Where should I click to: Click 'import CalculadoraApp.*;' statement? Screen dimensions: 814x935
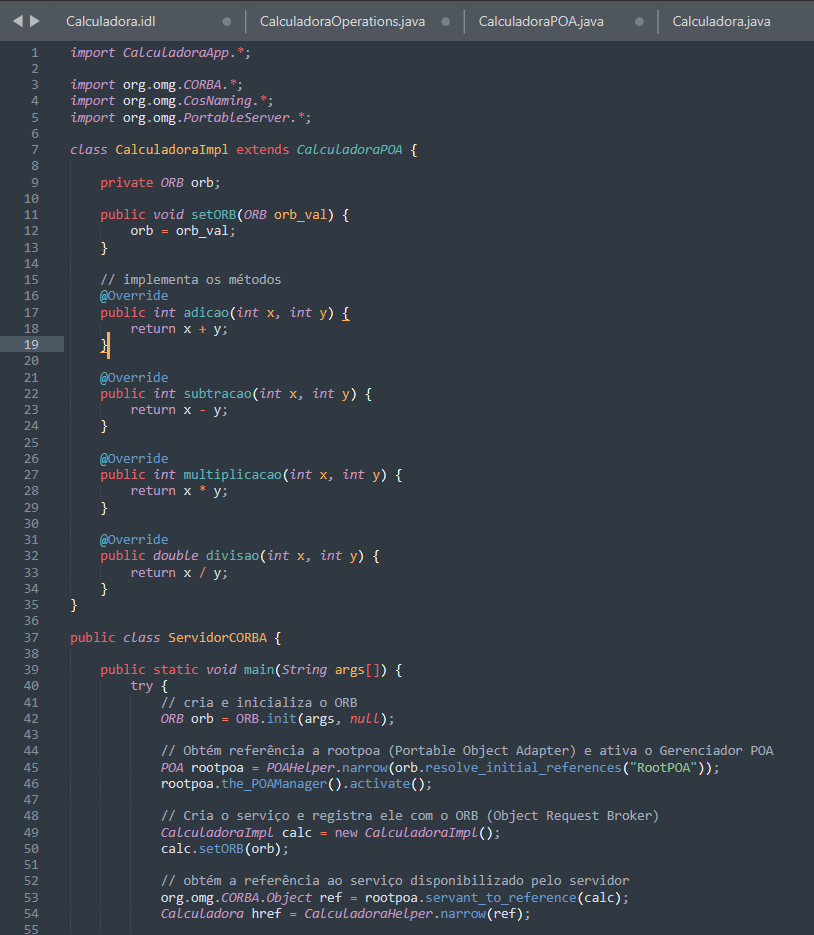point(160,52)
